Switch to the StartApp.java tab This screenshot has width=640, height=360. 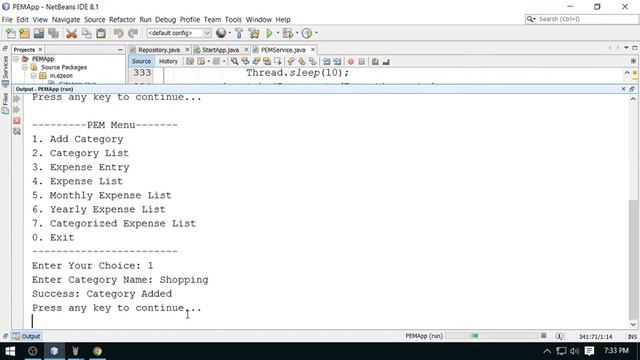[x=220, y=50]
